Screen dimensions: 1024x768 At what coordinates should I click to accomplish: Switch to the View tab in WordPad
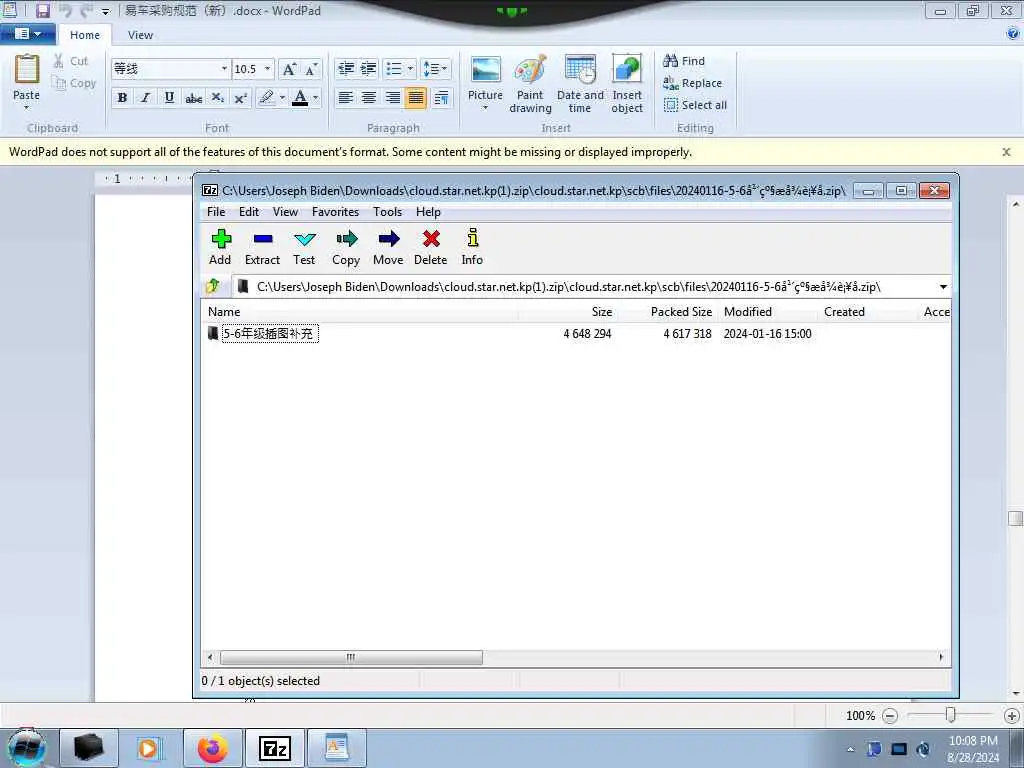click(140, 35)
